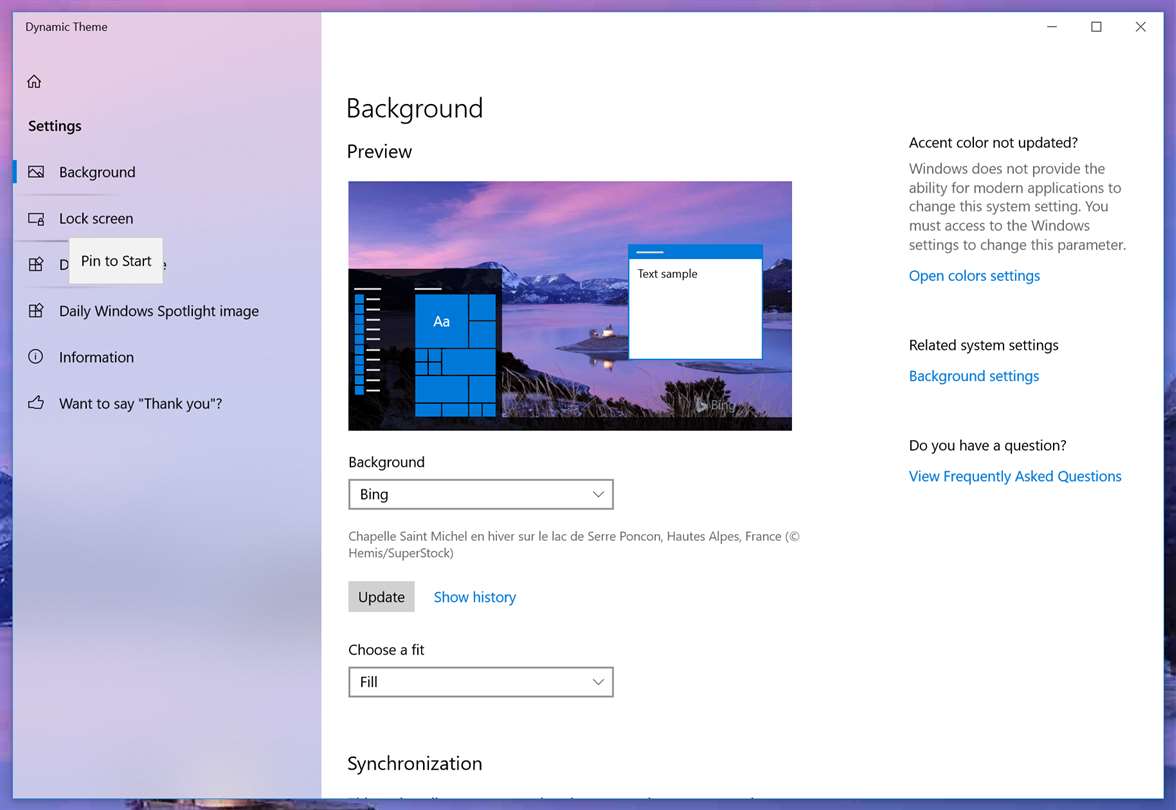Open the Show history link
This screenshot has height=810, width=1176.
click(475, 597)
